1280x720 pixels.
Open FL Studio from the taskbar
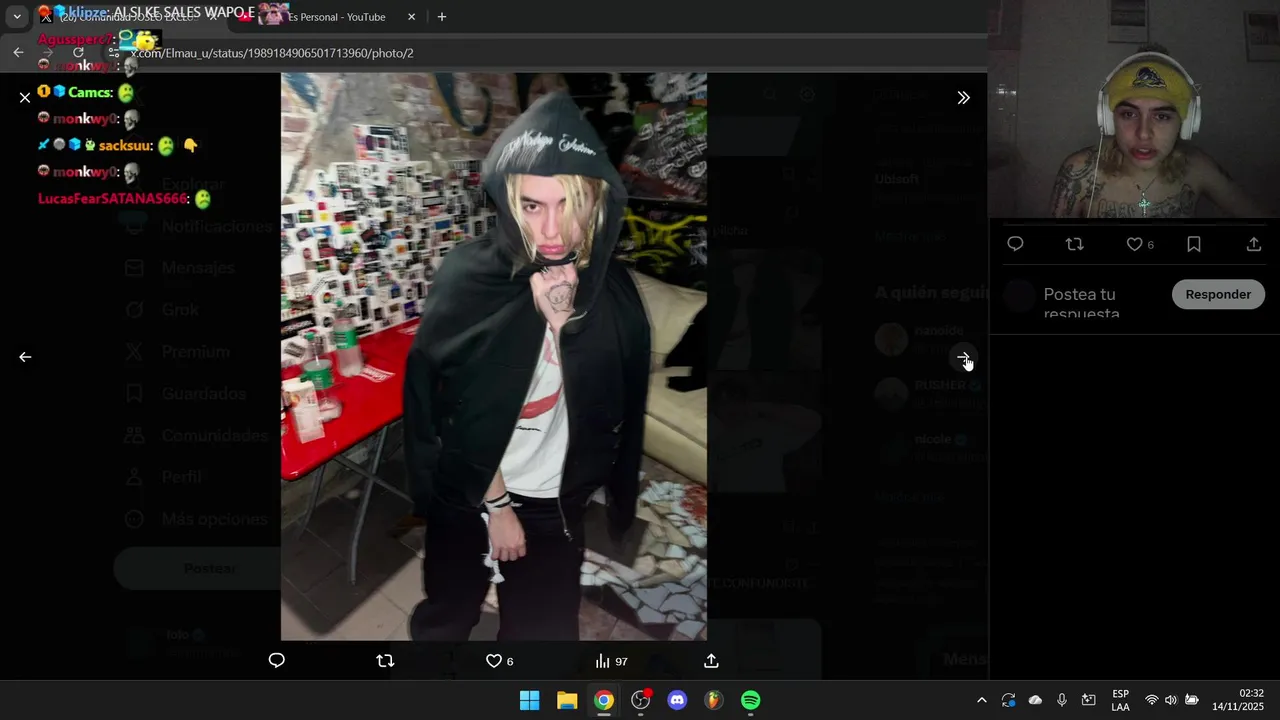pyautogui.click(x=713, y=700)
